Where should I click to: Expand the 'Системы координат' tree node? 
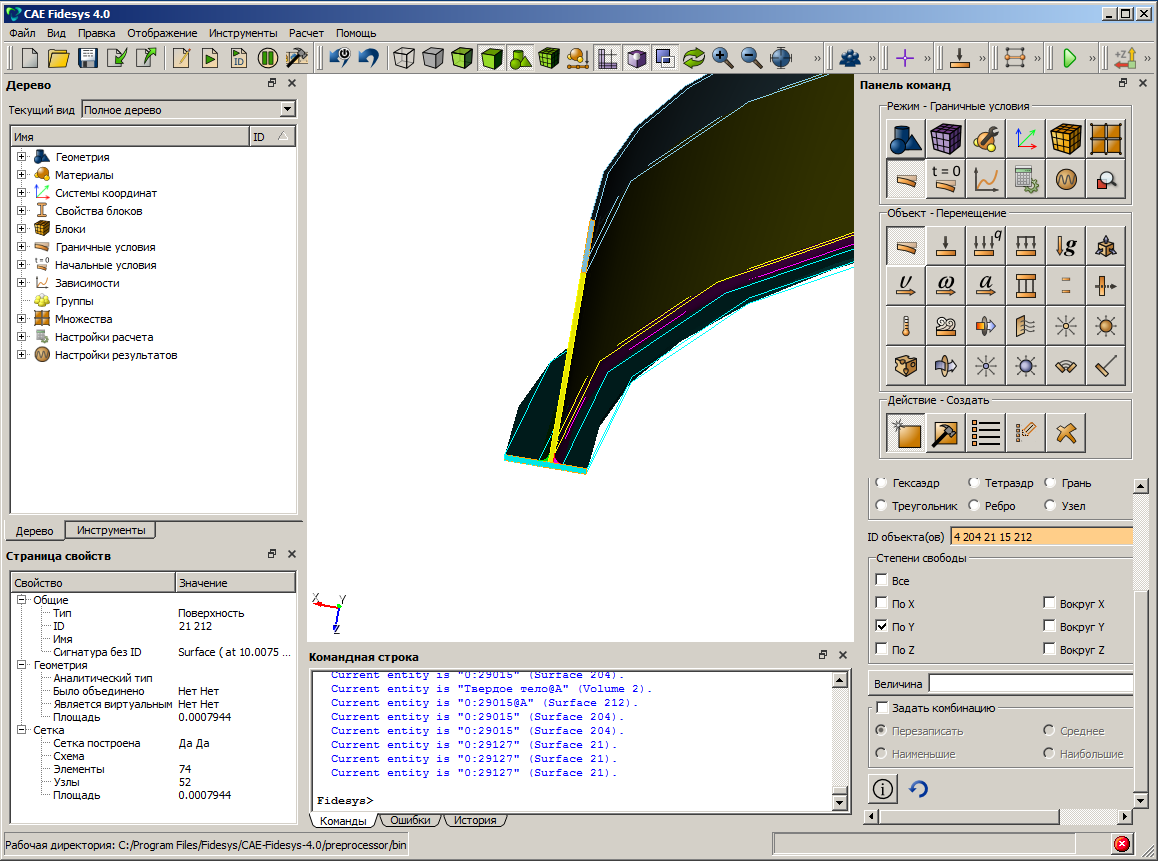point(21,192)
